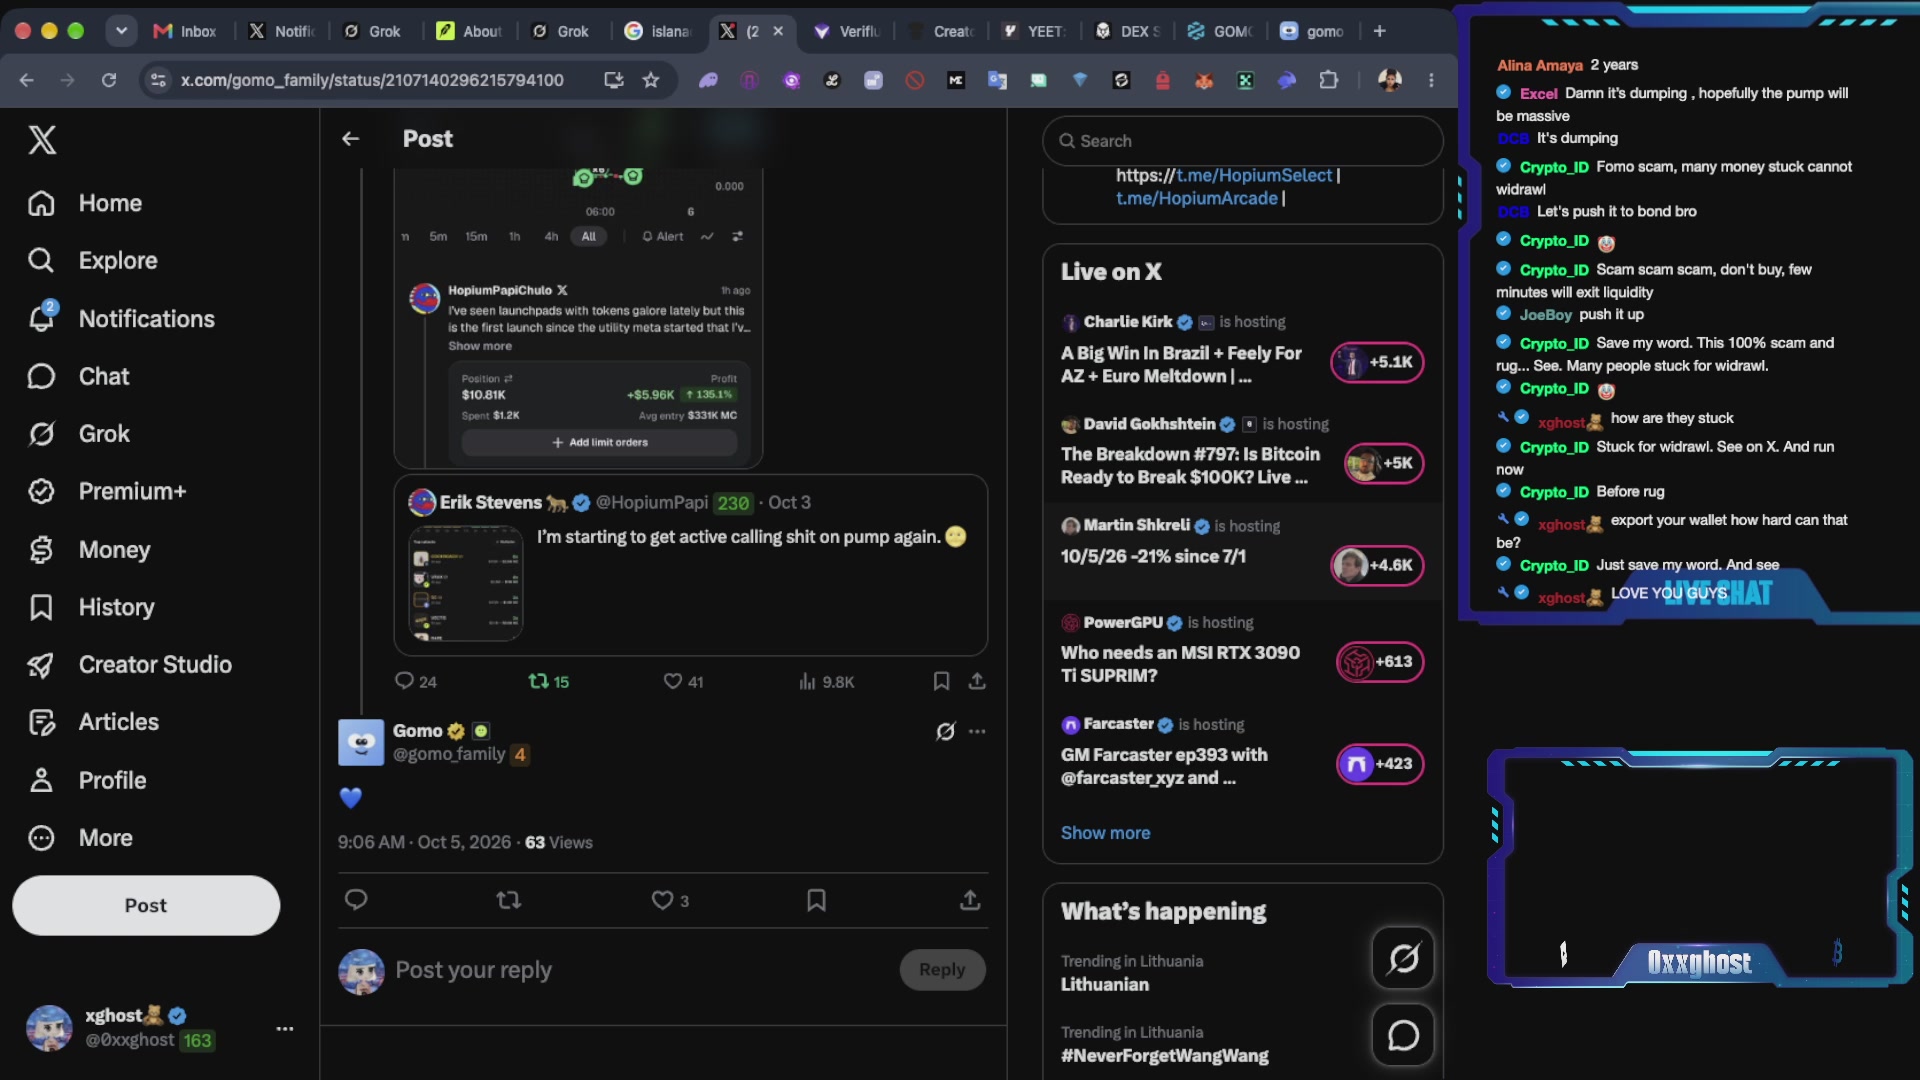Switch to the gomo browser tab
1920x1080 pixels.
[1312, 31]
